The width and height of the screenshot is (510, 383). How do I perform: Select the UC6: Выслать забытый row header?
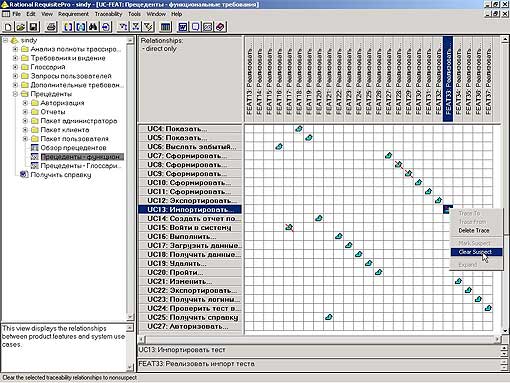(190, 147)
